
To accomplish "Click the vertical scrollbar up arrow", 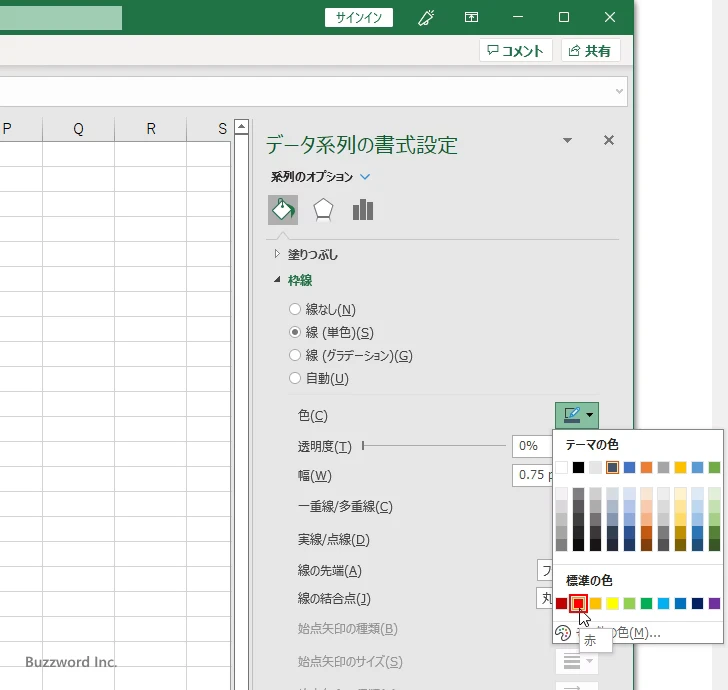I will (241, 126).
